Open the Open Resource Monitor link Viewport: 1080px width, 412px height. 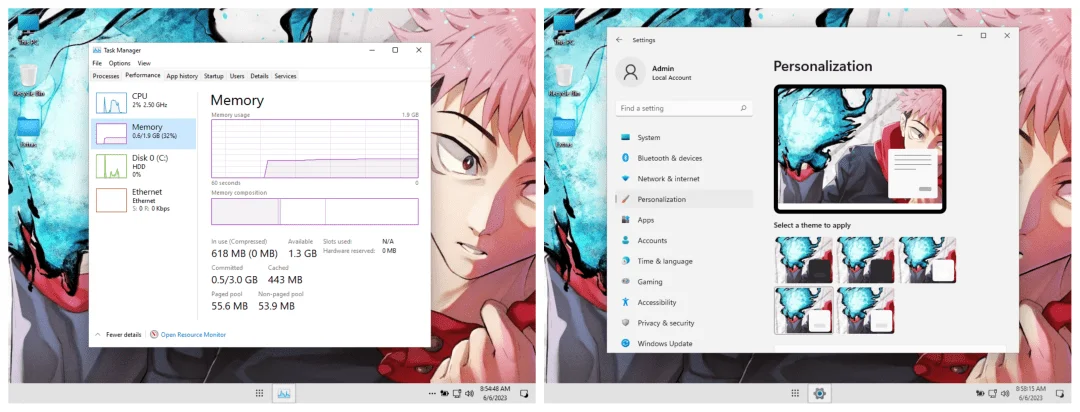pyautogui.click(x=193, y=334)
